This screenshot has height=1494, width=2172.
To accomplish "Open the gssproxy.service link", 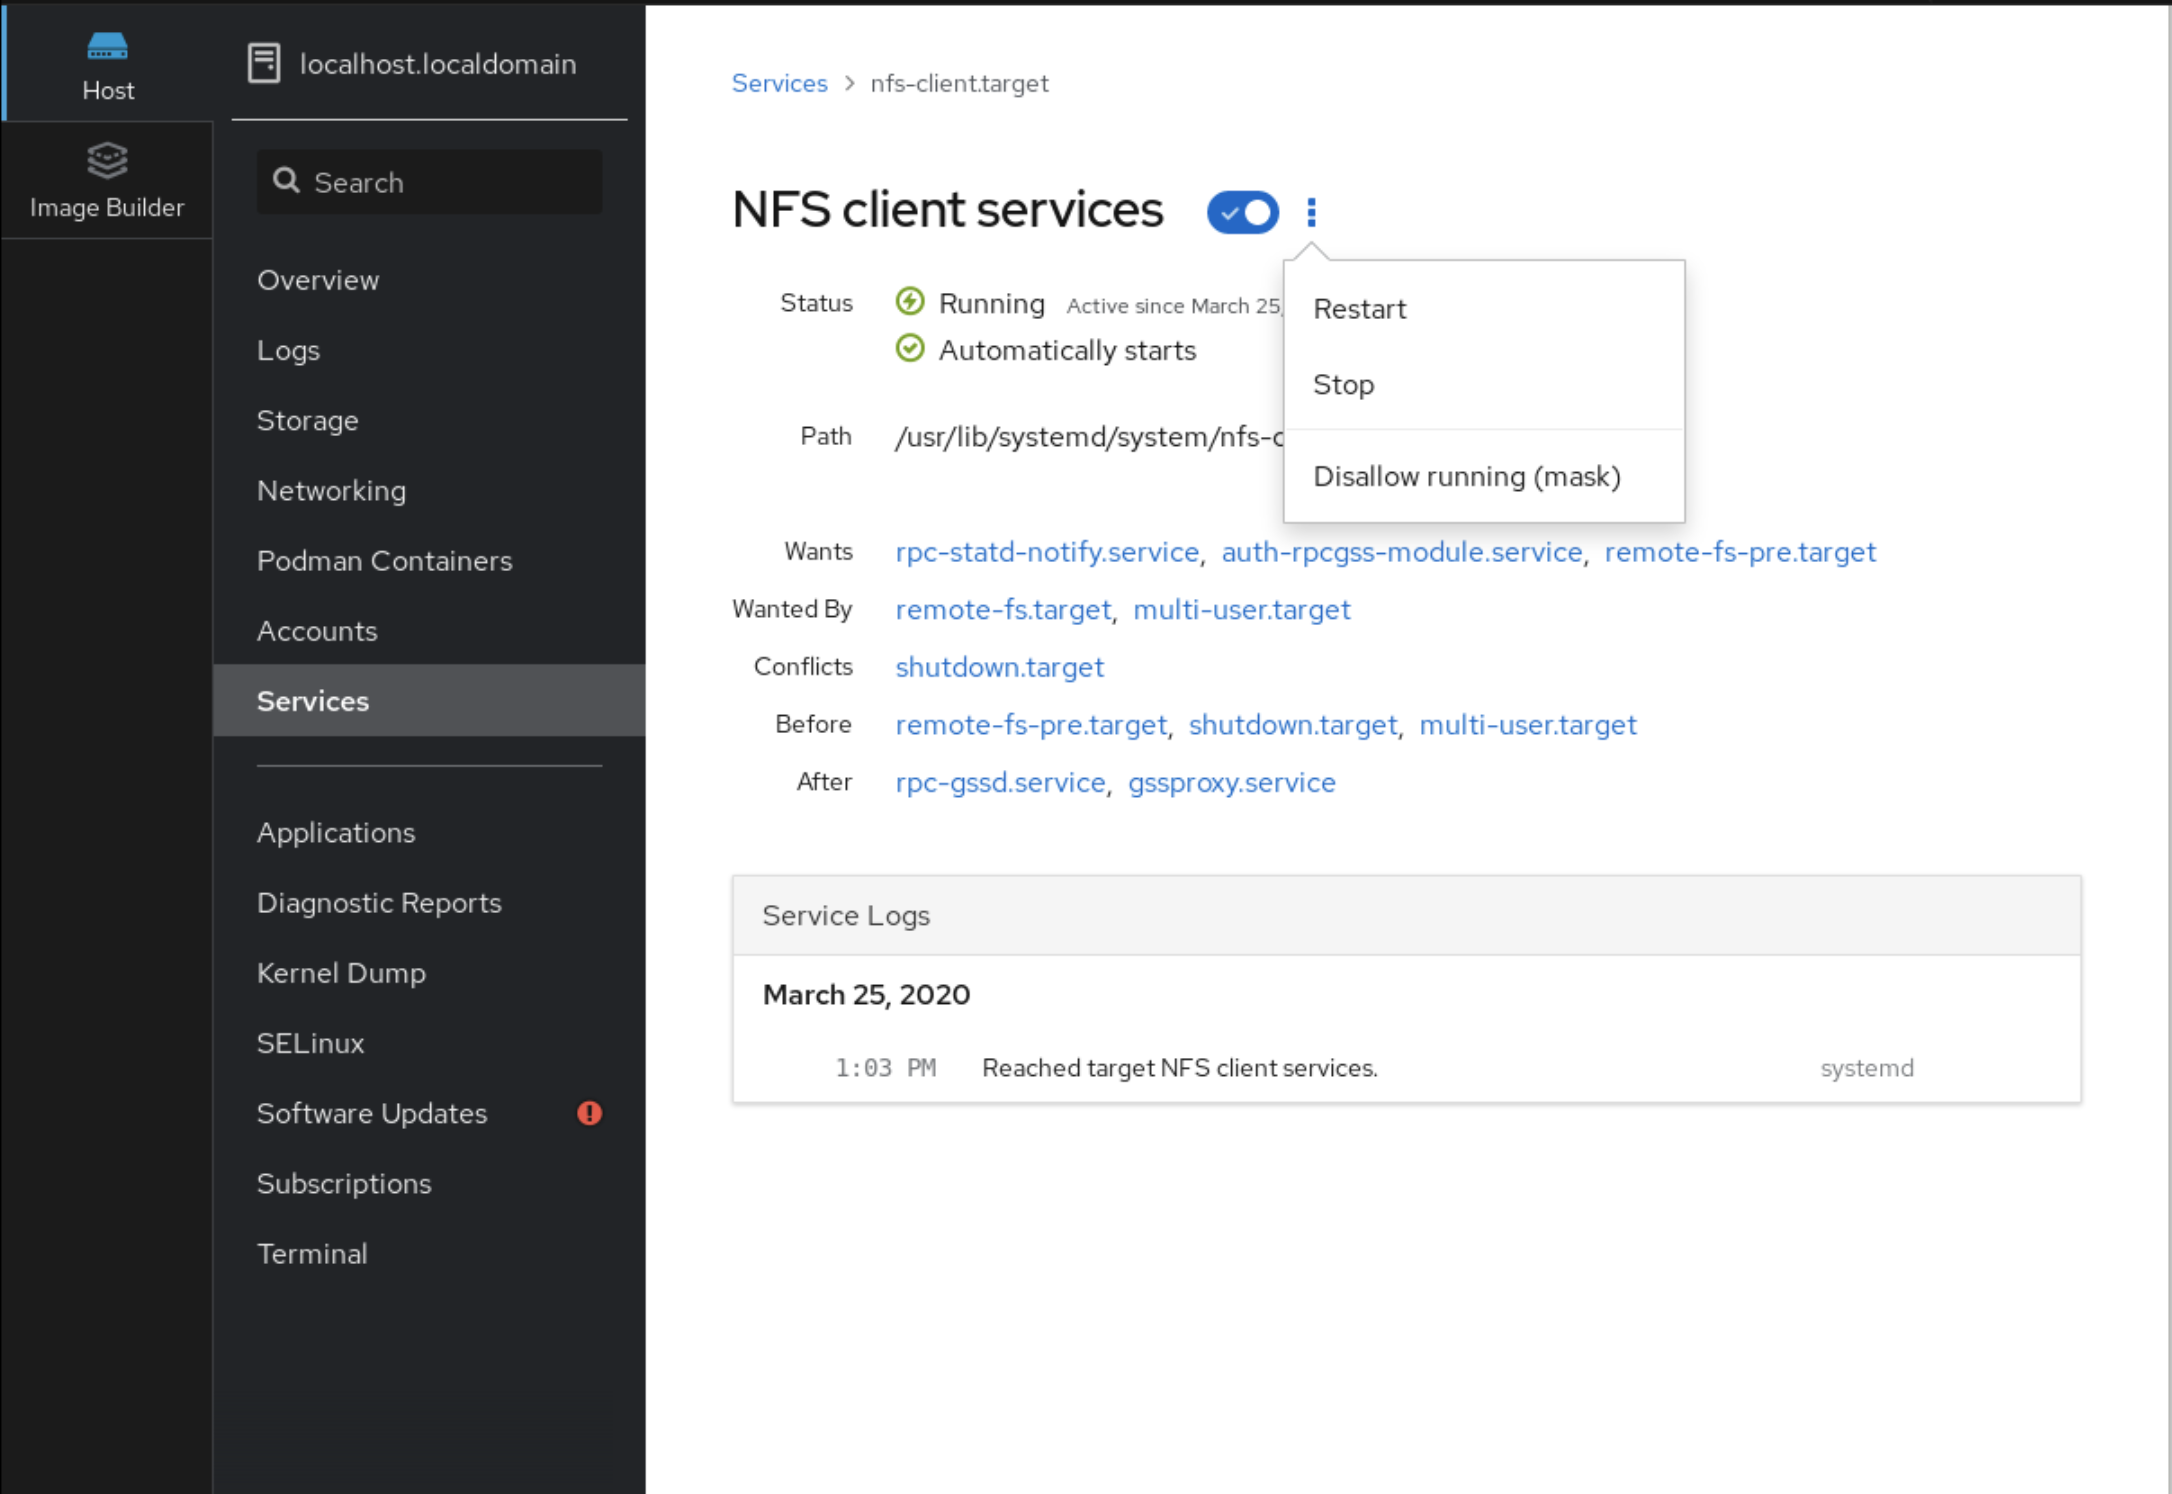I will click(1231, 782).
